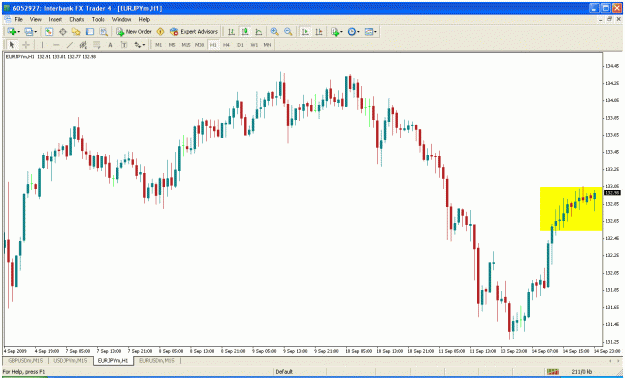Viewport: 625px width, 378px height.
Task: Zoom out of the chart
Action: pyautogui.click(x=288, y=32)
